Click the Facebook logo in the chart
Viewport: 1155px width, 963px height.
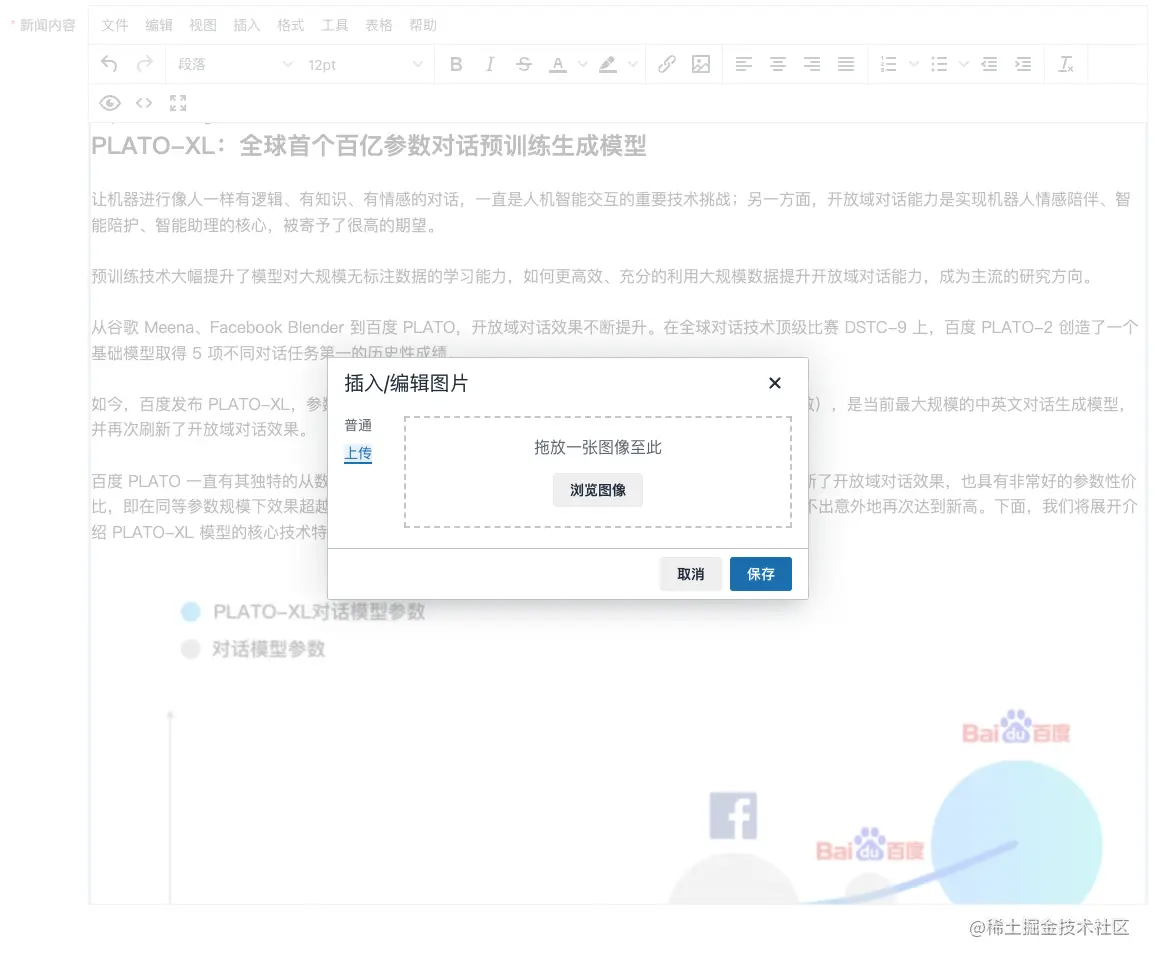[733, 816]
